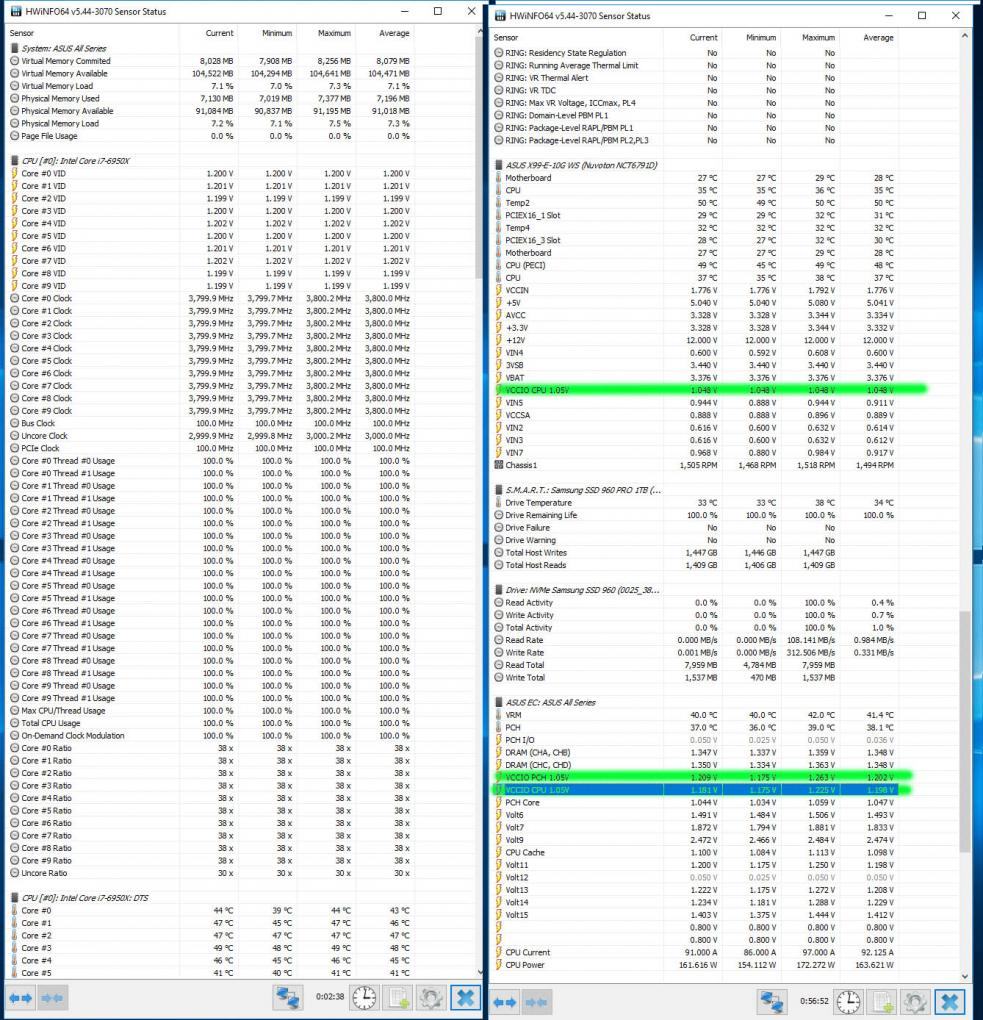Select the Total Host Writes row
This screenshot has height=1020, width=983.
(x=695, y=553)
